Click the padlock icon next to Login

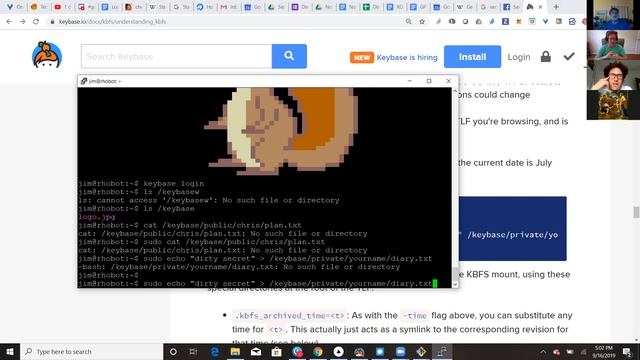(546, 56)
